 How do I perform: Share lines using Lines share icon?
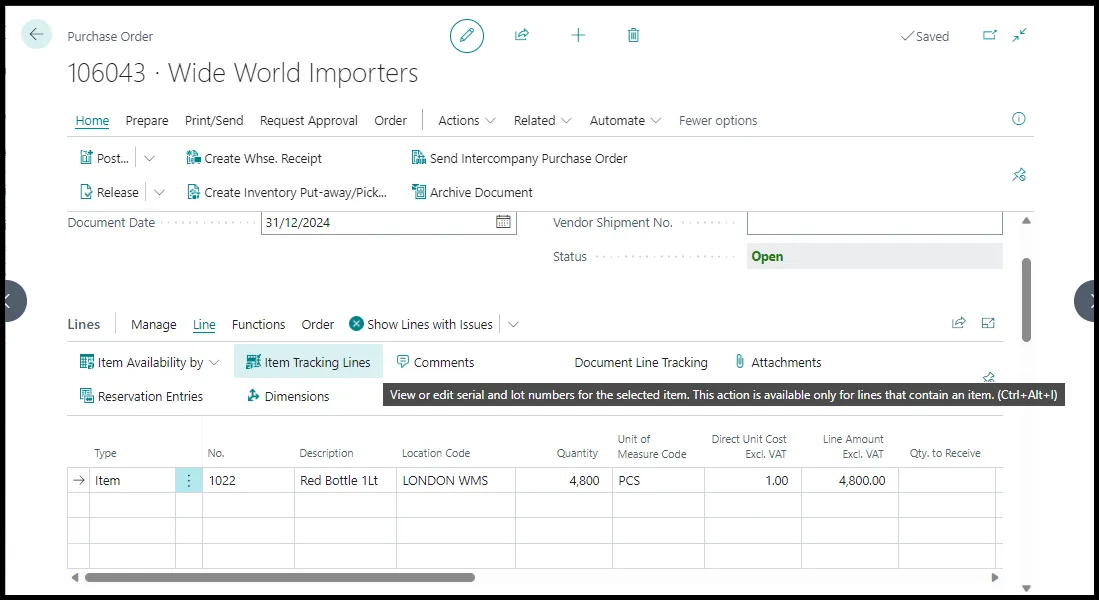(958, 323)
